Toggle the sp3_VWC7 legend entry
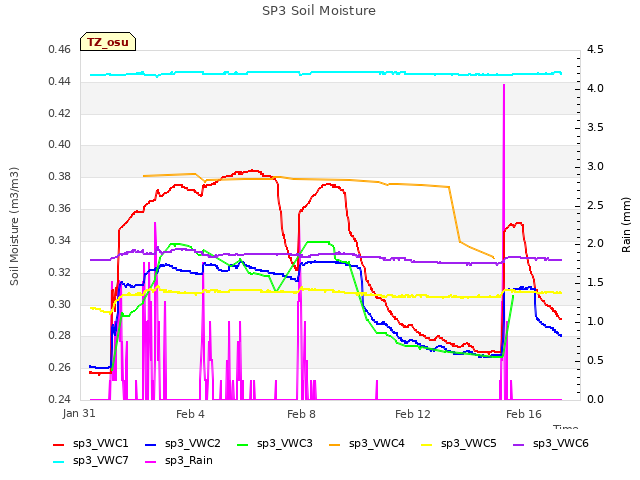The image size is (640, 480). pyautogui.click(x=91, y=460)
